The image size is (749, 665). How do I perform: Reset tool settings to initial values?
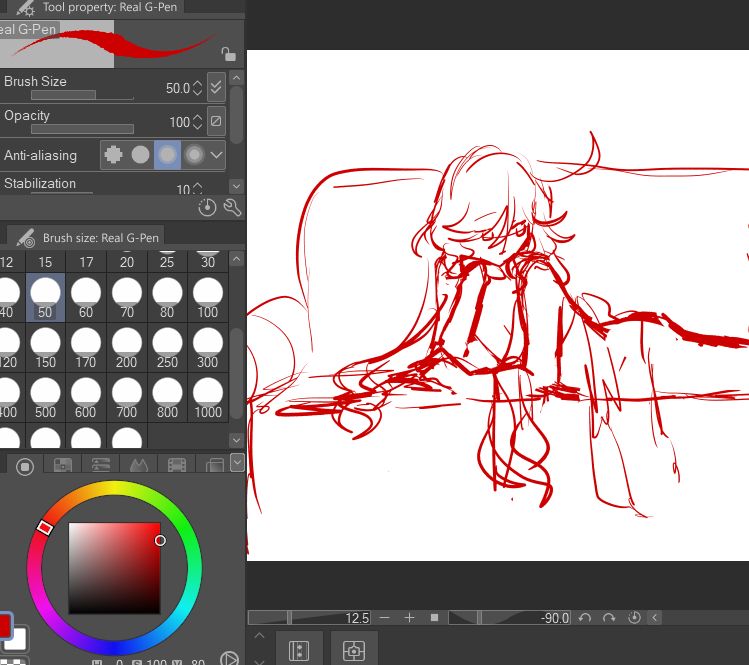point(207,207)
